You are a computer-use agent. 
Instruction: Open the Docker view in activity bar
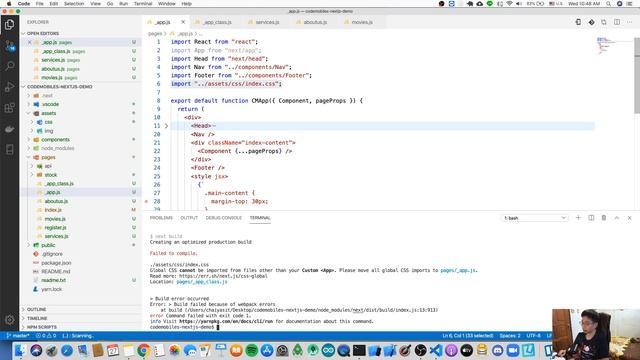tap(9, 129)
